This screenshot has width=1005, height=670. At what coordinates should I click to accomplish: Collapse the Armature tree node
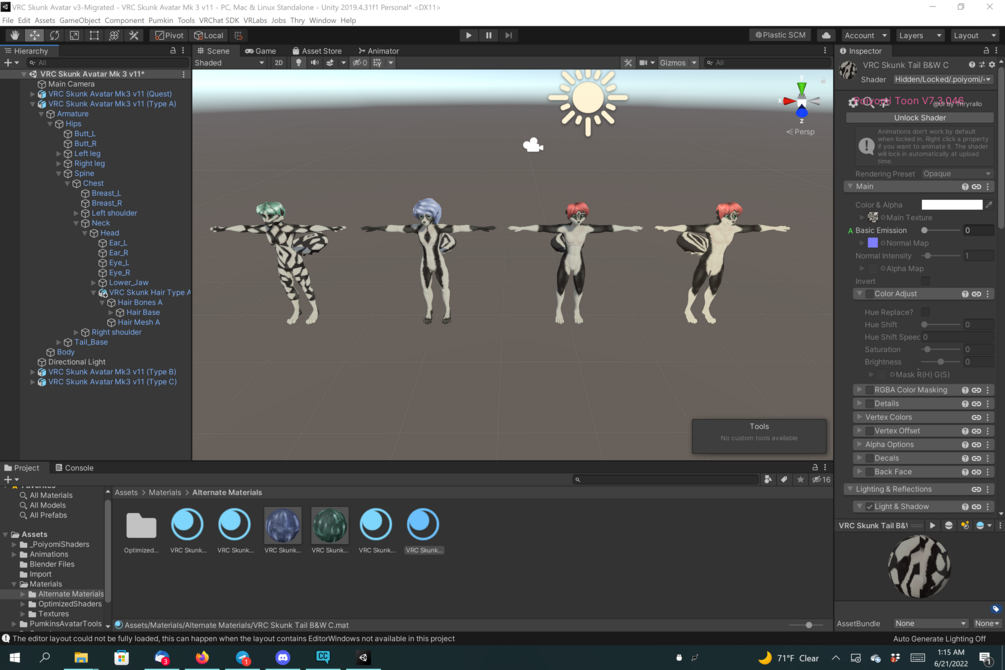coord(42,114)
